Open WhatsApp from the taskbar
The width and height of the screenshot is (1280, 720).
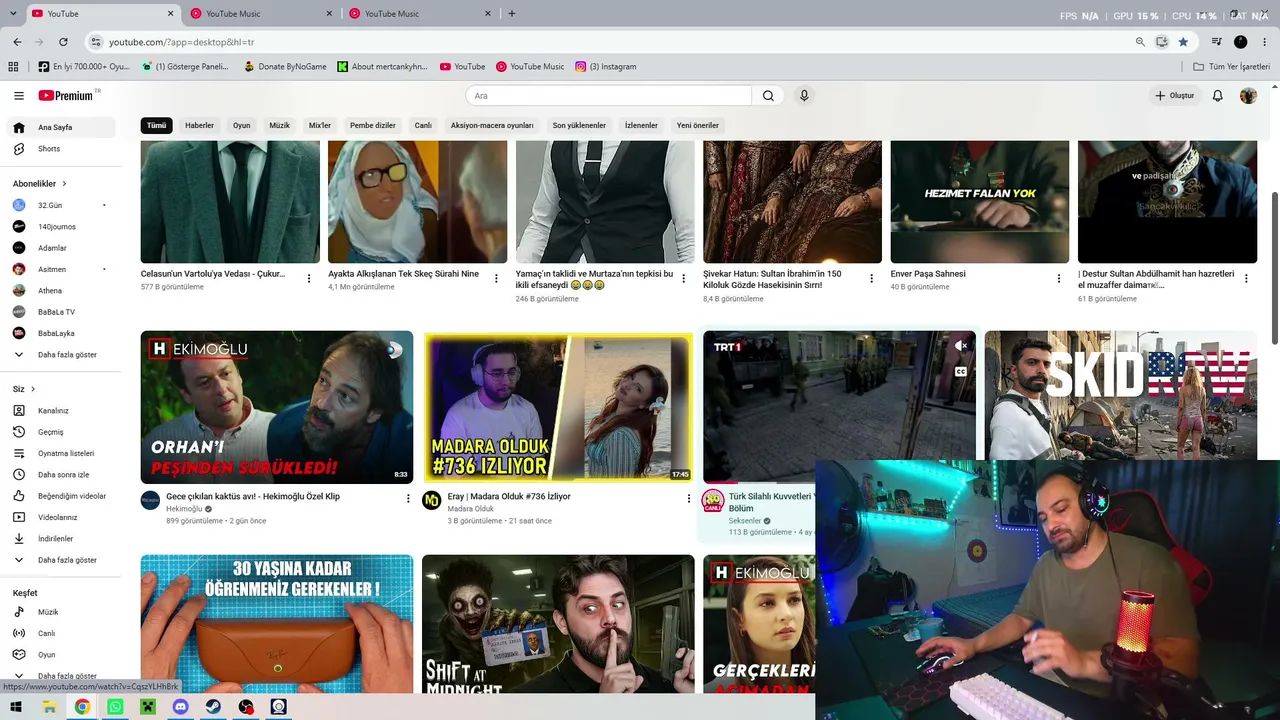click(115, 707)
